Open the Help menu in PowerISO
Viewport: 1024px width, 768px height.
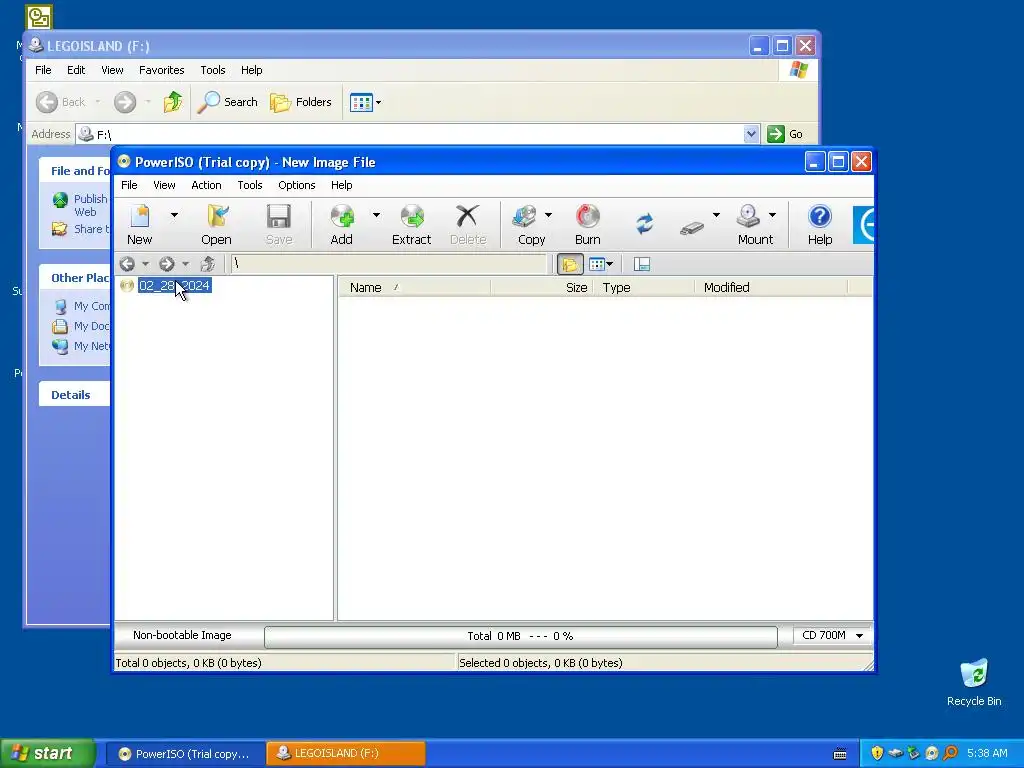[x=342, y=185]
